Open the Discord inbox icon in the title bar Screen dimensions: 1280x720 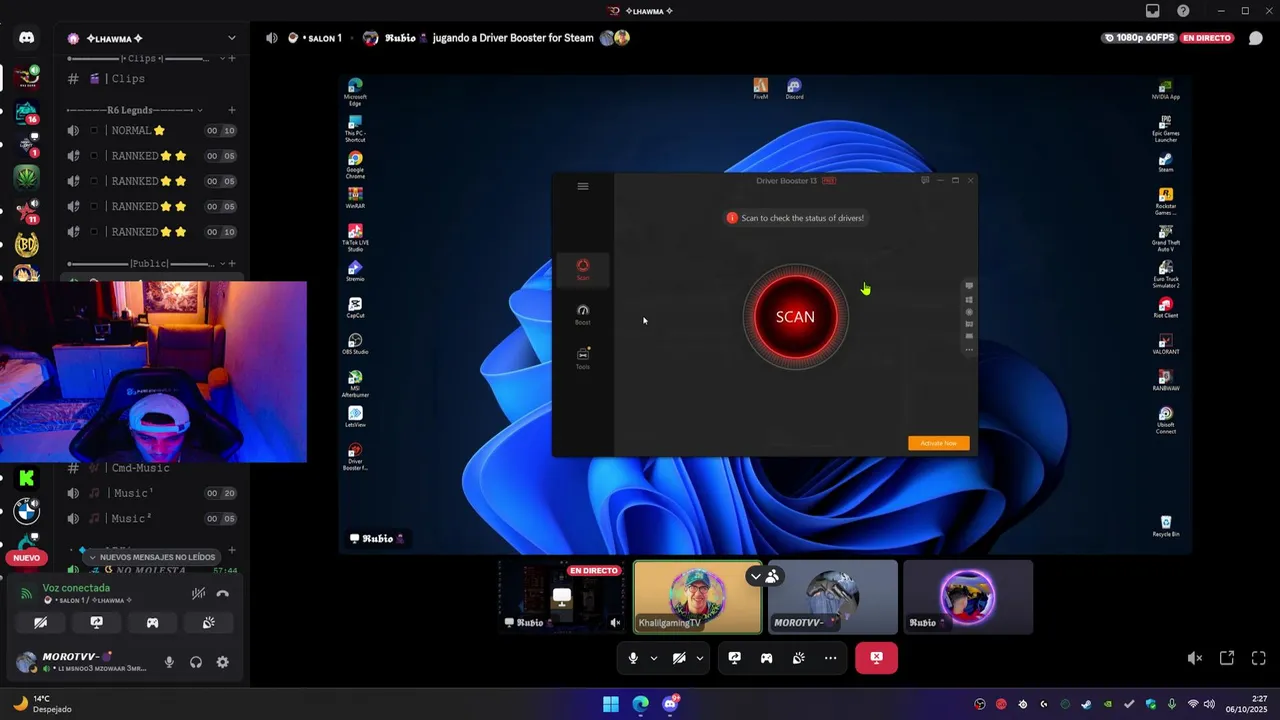click(x=1152, y=11)
